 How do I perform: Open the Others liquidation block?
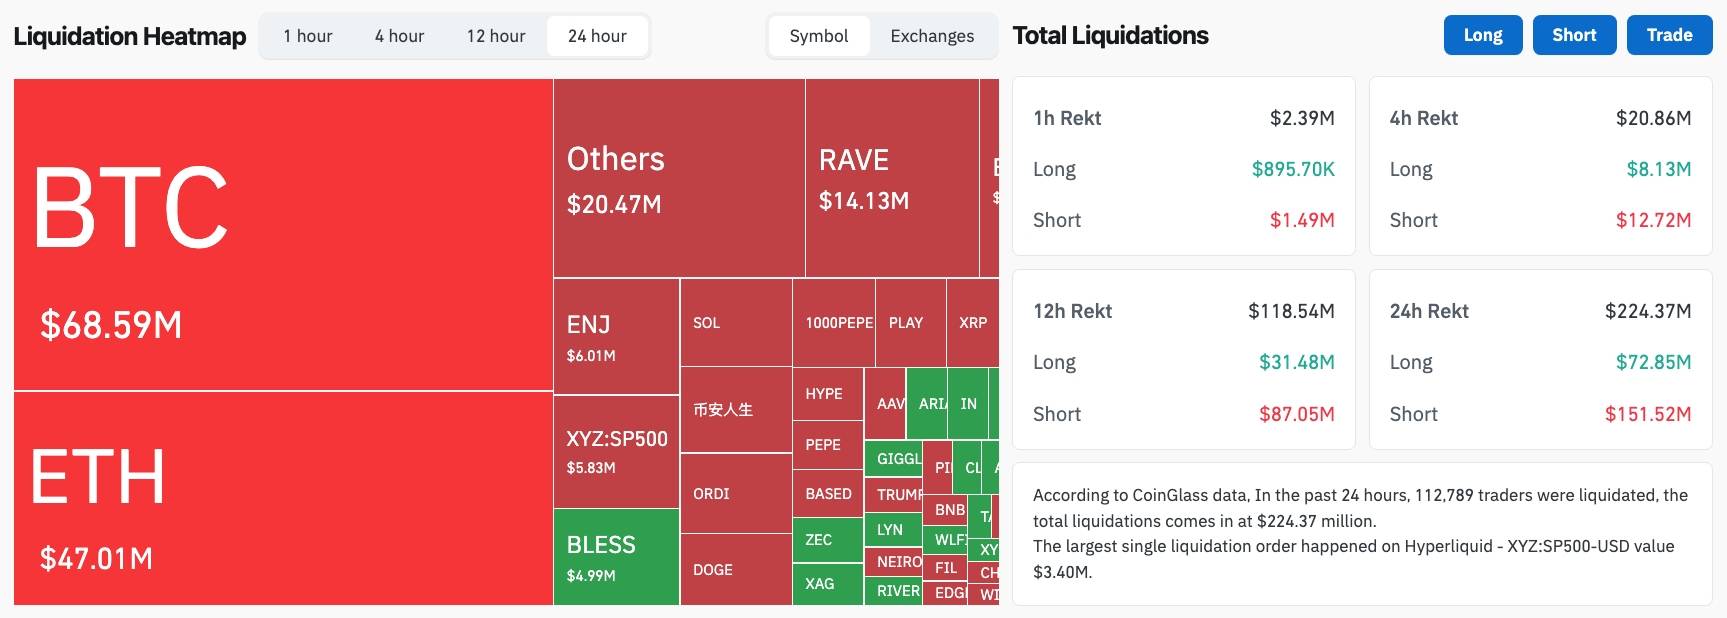(x=678, y=175)
